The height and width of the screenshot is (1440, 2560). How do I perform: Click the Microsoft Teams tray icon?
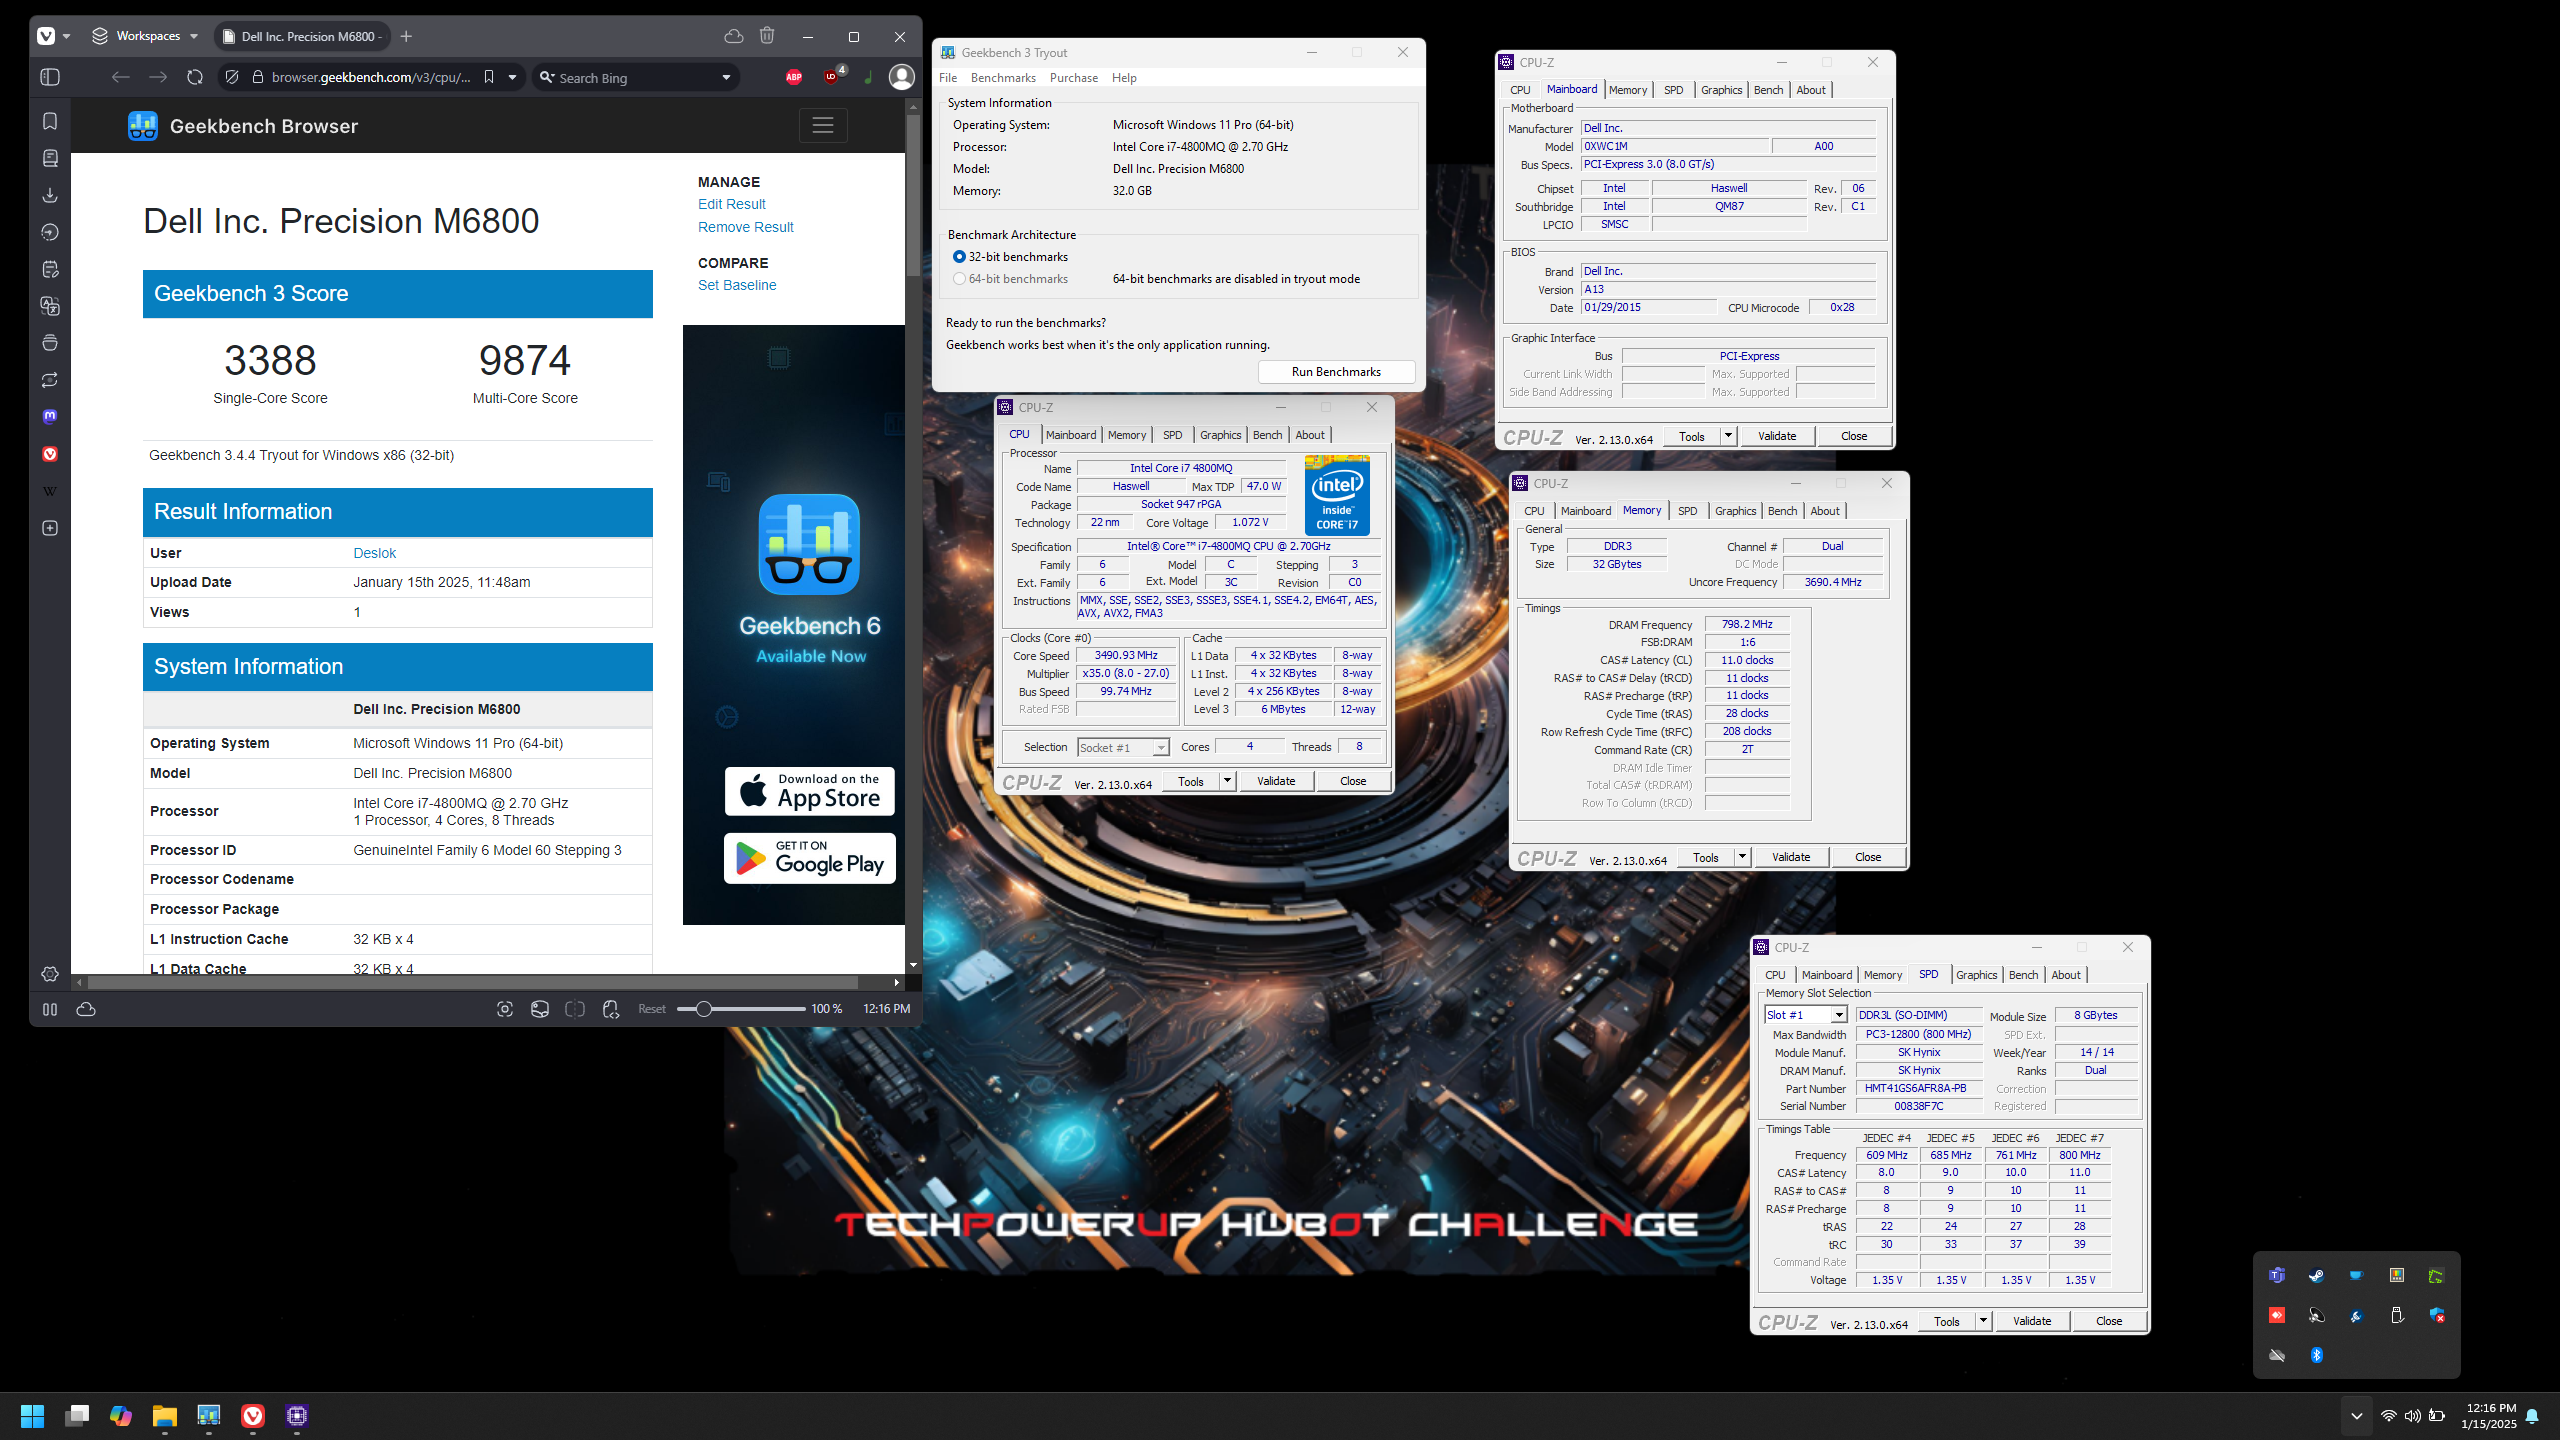click(2276, 1276)
